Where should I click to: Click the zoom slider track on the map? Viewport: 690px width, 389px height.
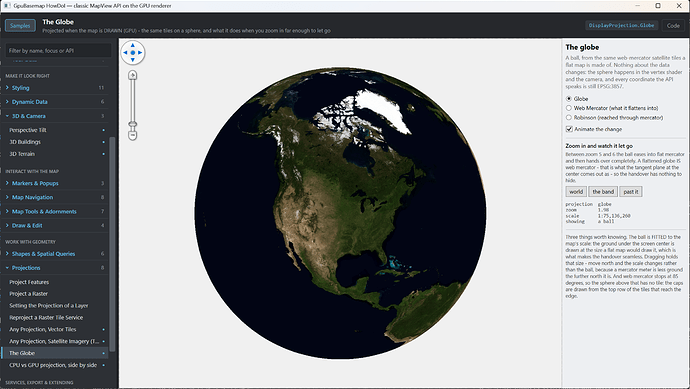pos(132,100)
